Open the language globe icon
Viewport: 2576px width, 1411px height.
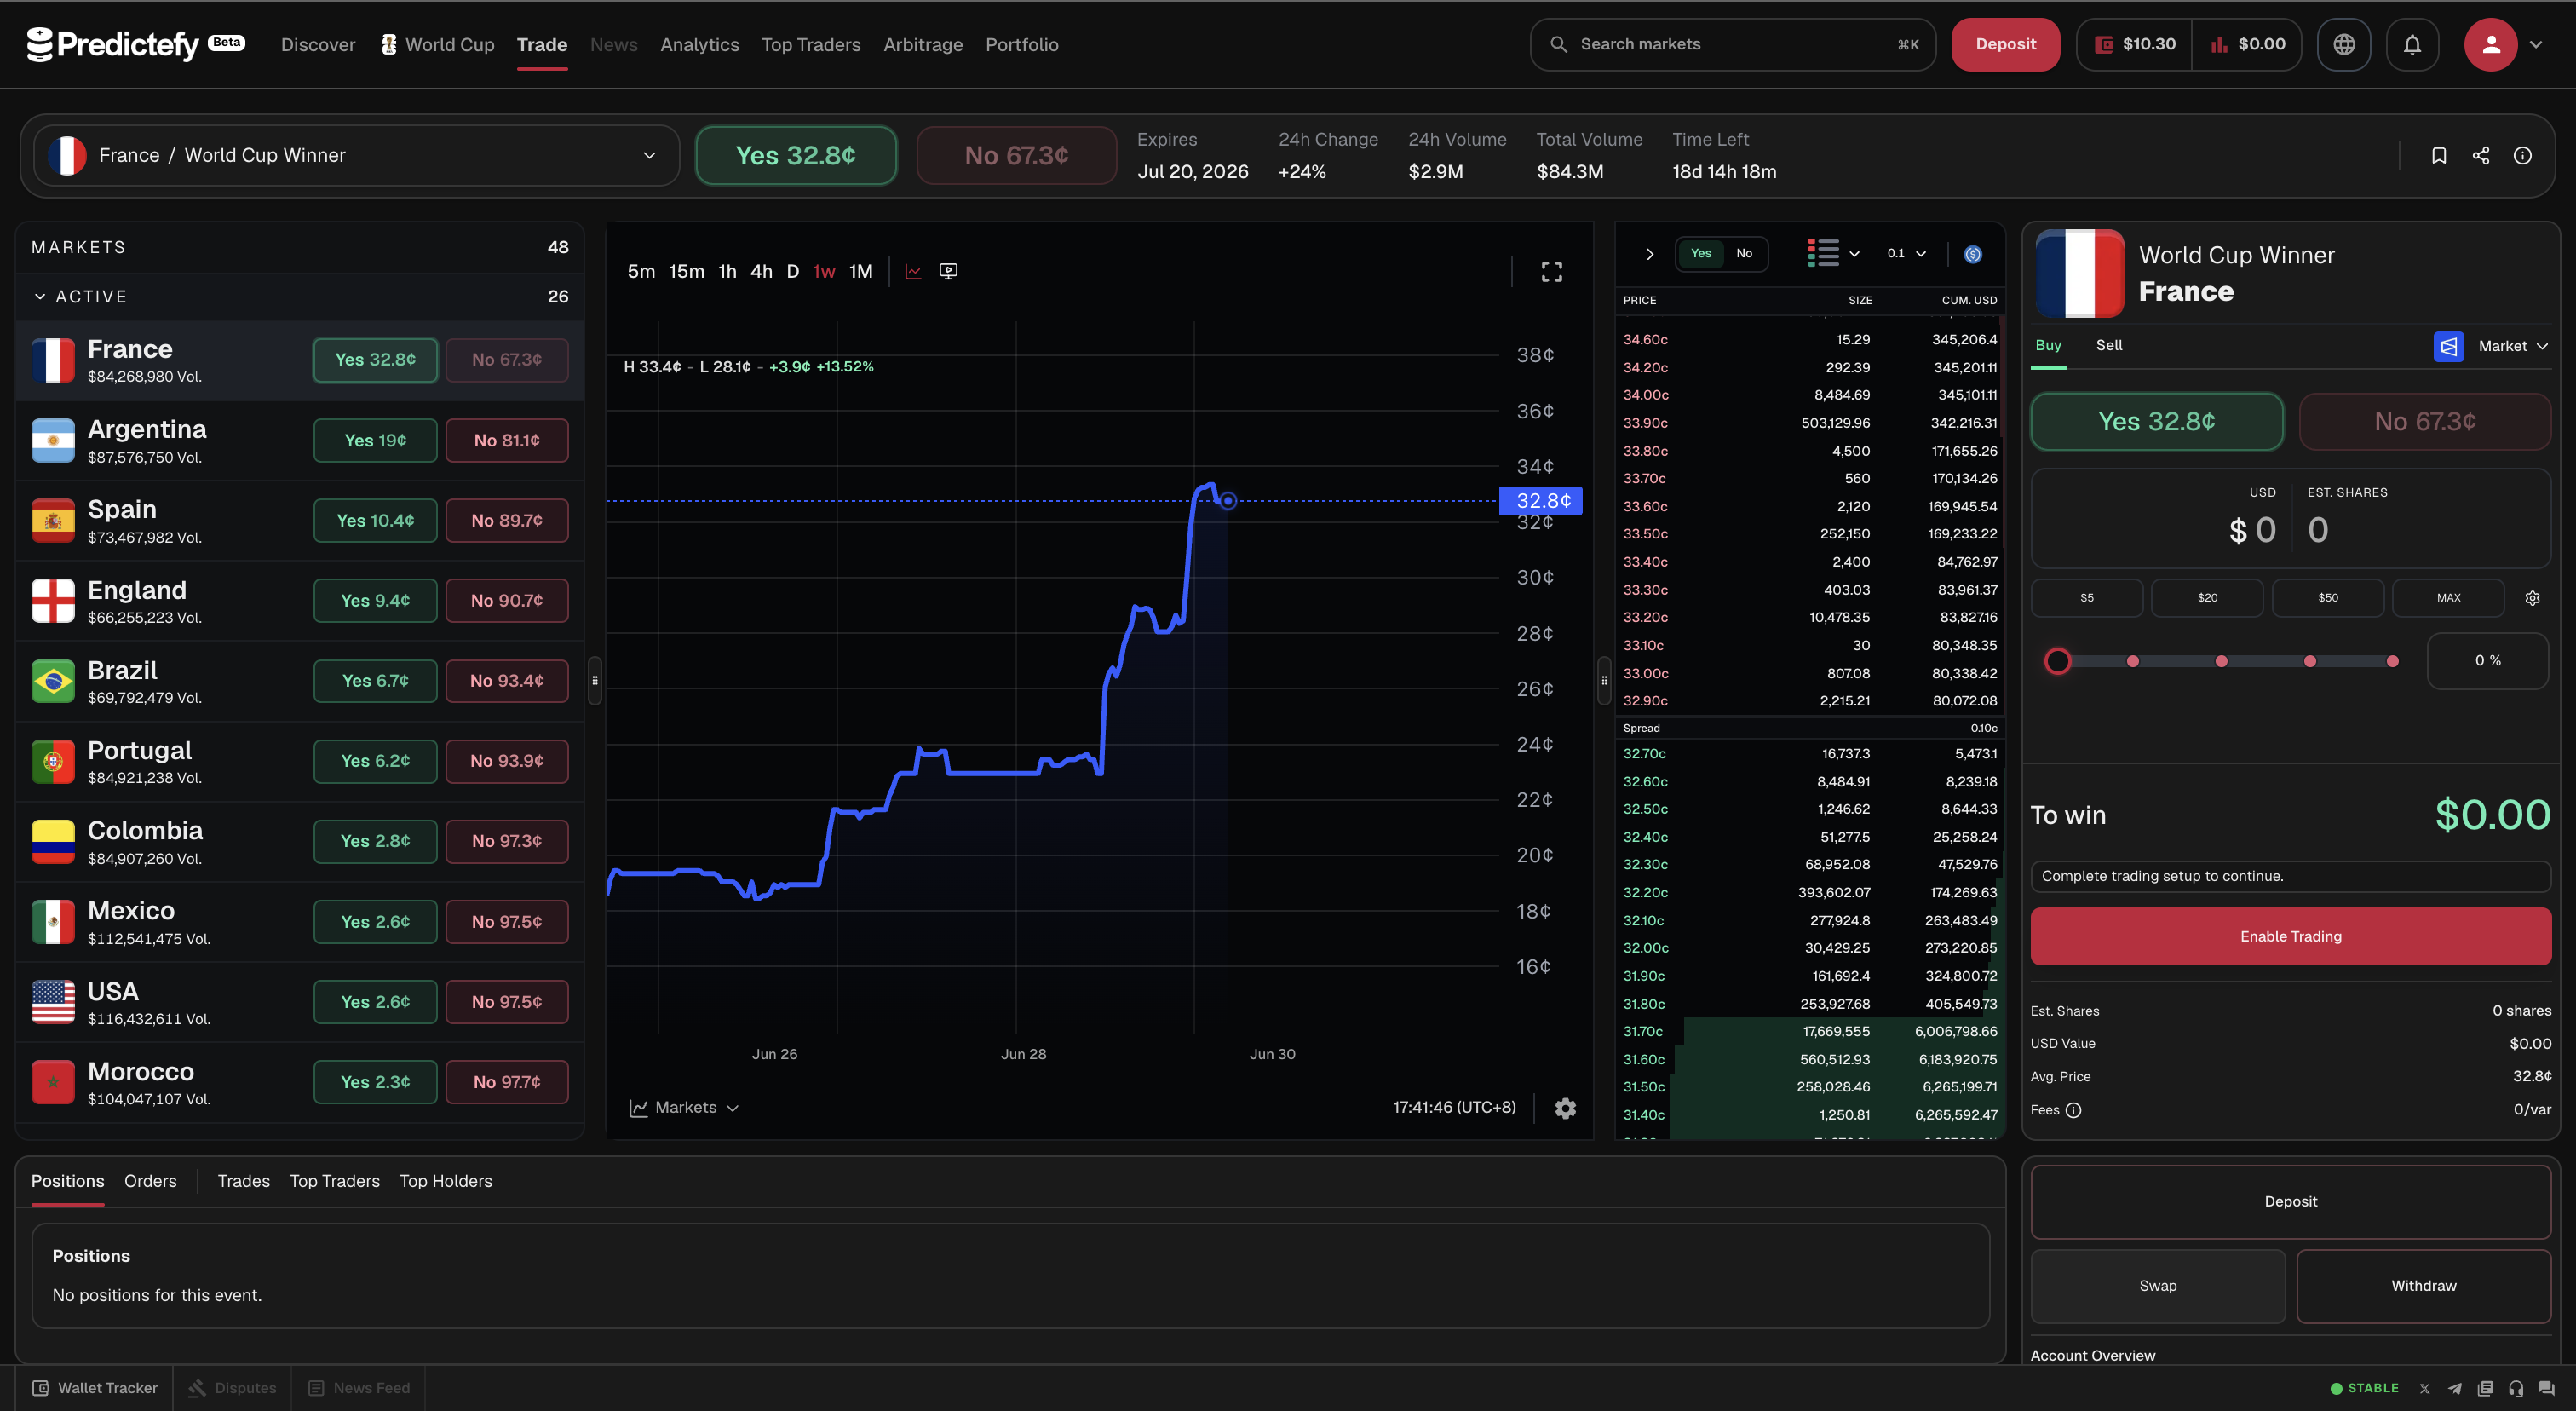[x=2344, y=44]
